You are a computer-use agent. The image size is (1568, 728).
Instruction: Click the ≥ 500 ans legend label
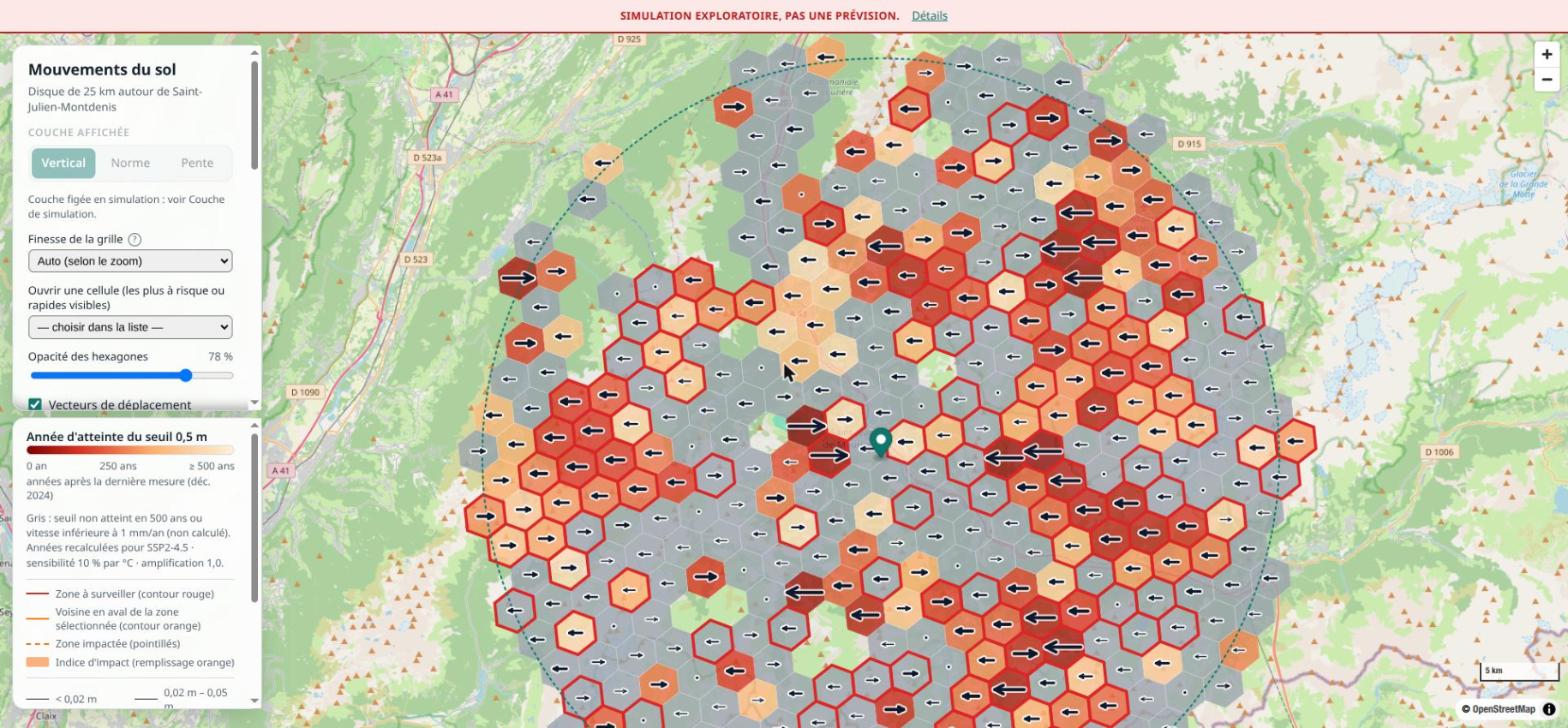[x=211, y=466]
